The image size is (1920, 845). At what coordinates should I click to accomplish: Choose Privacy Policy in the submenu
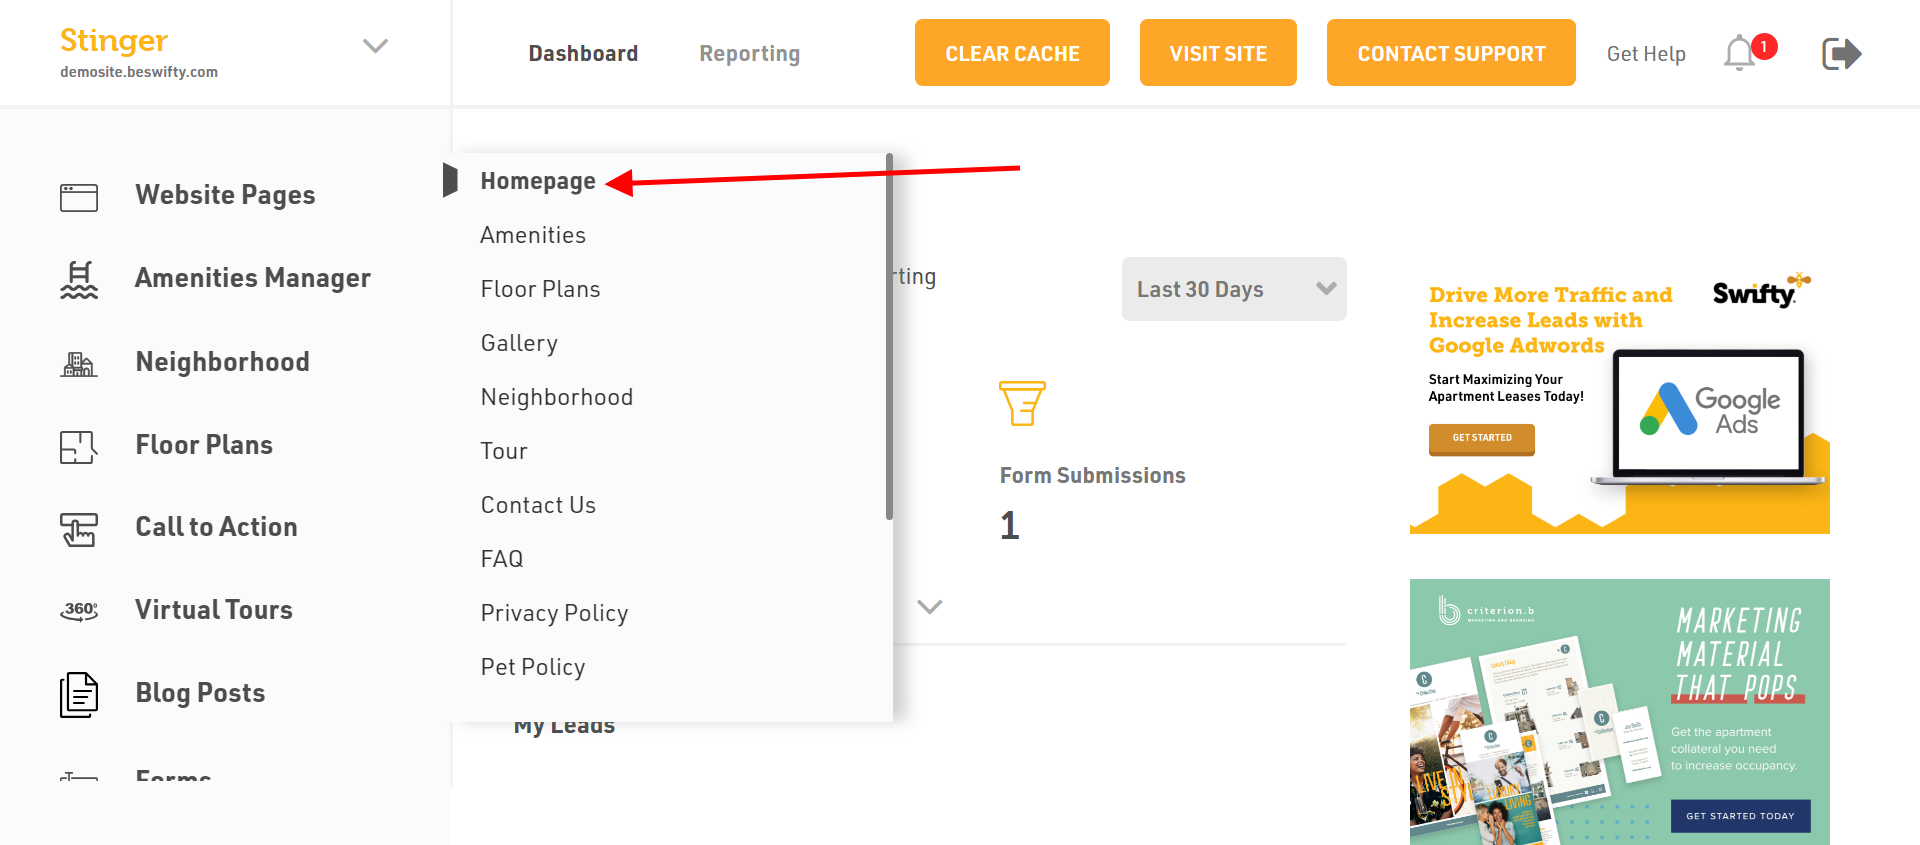[x=555, y=613]
